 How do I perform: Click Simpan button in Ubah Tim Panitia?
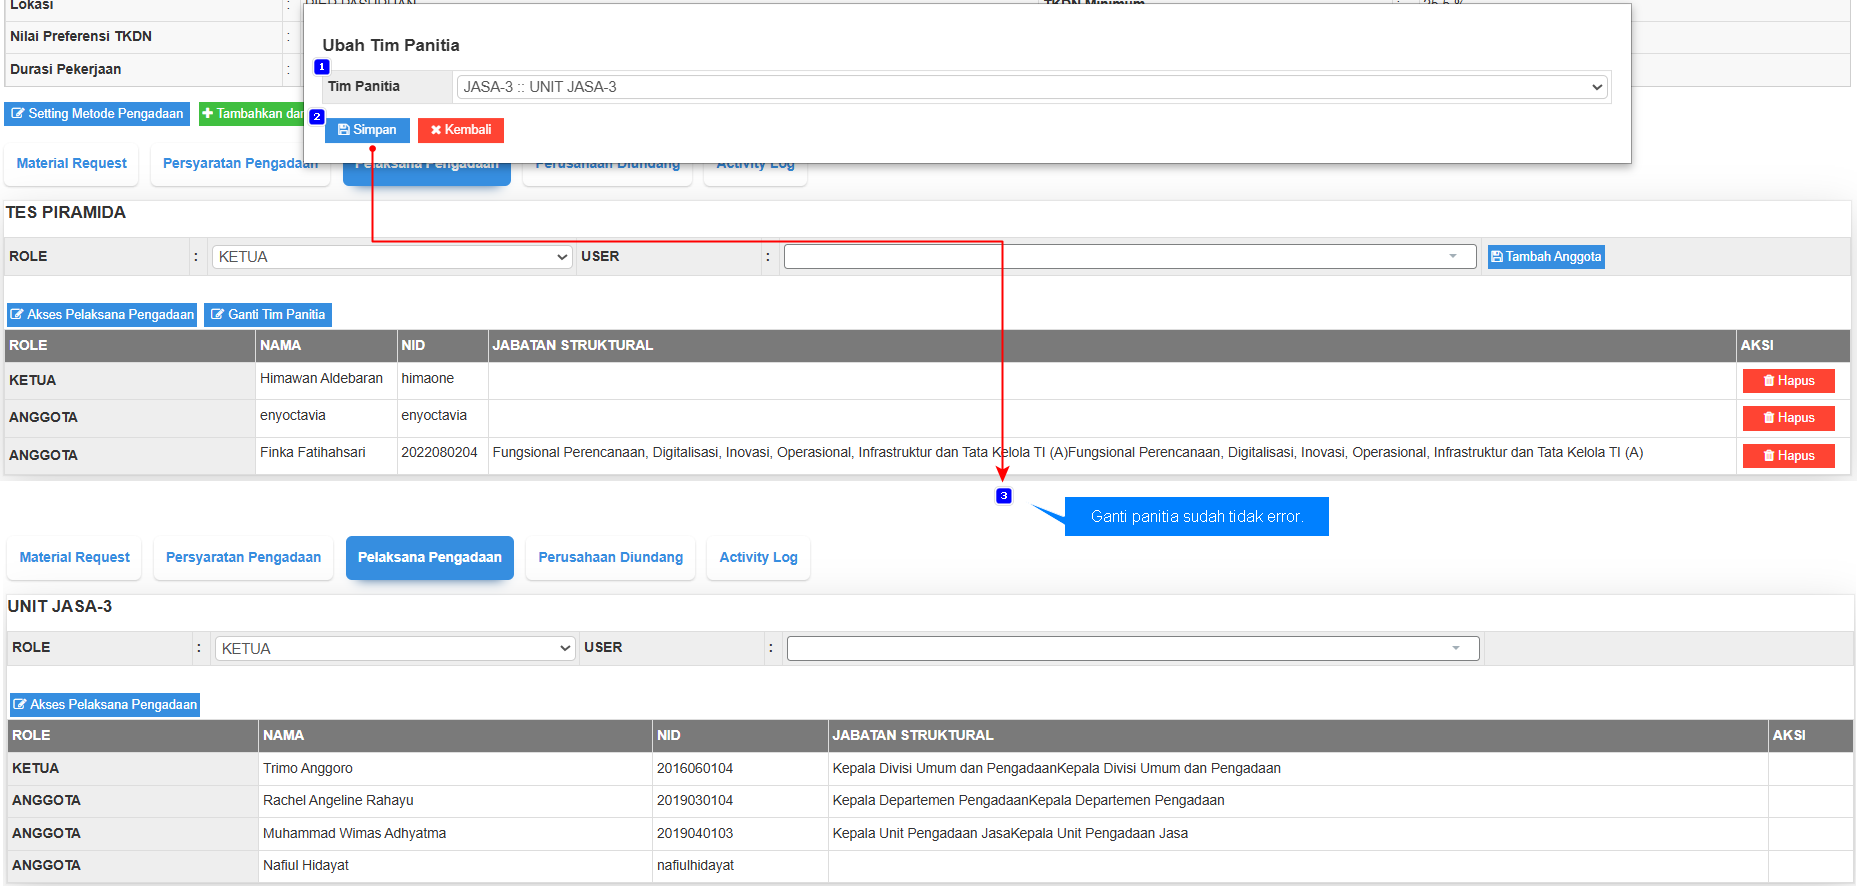[367, 130]
